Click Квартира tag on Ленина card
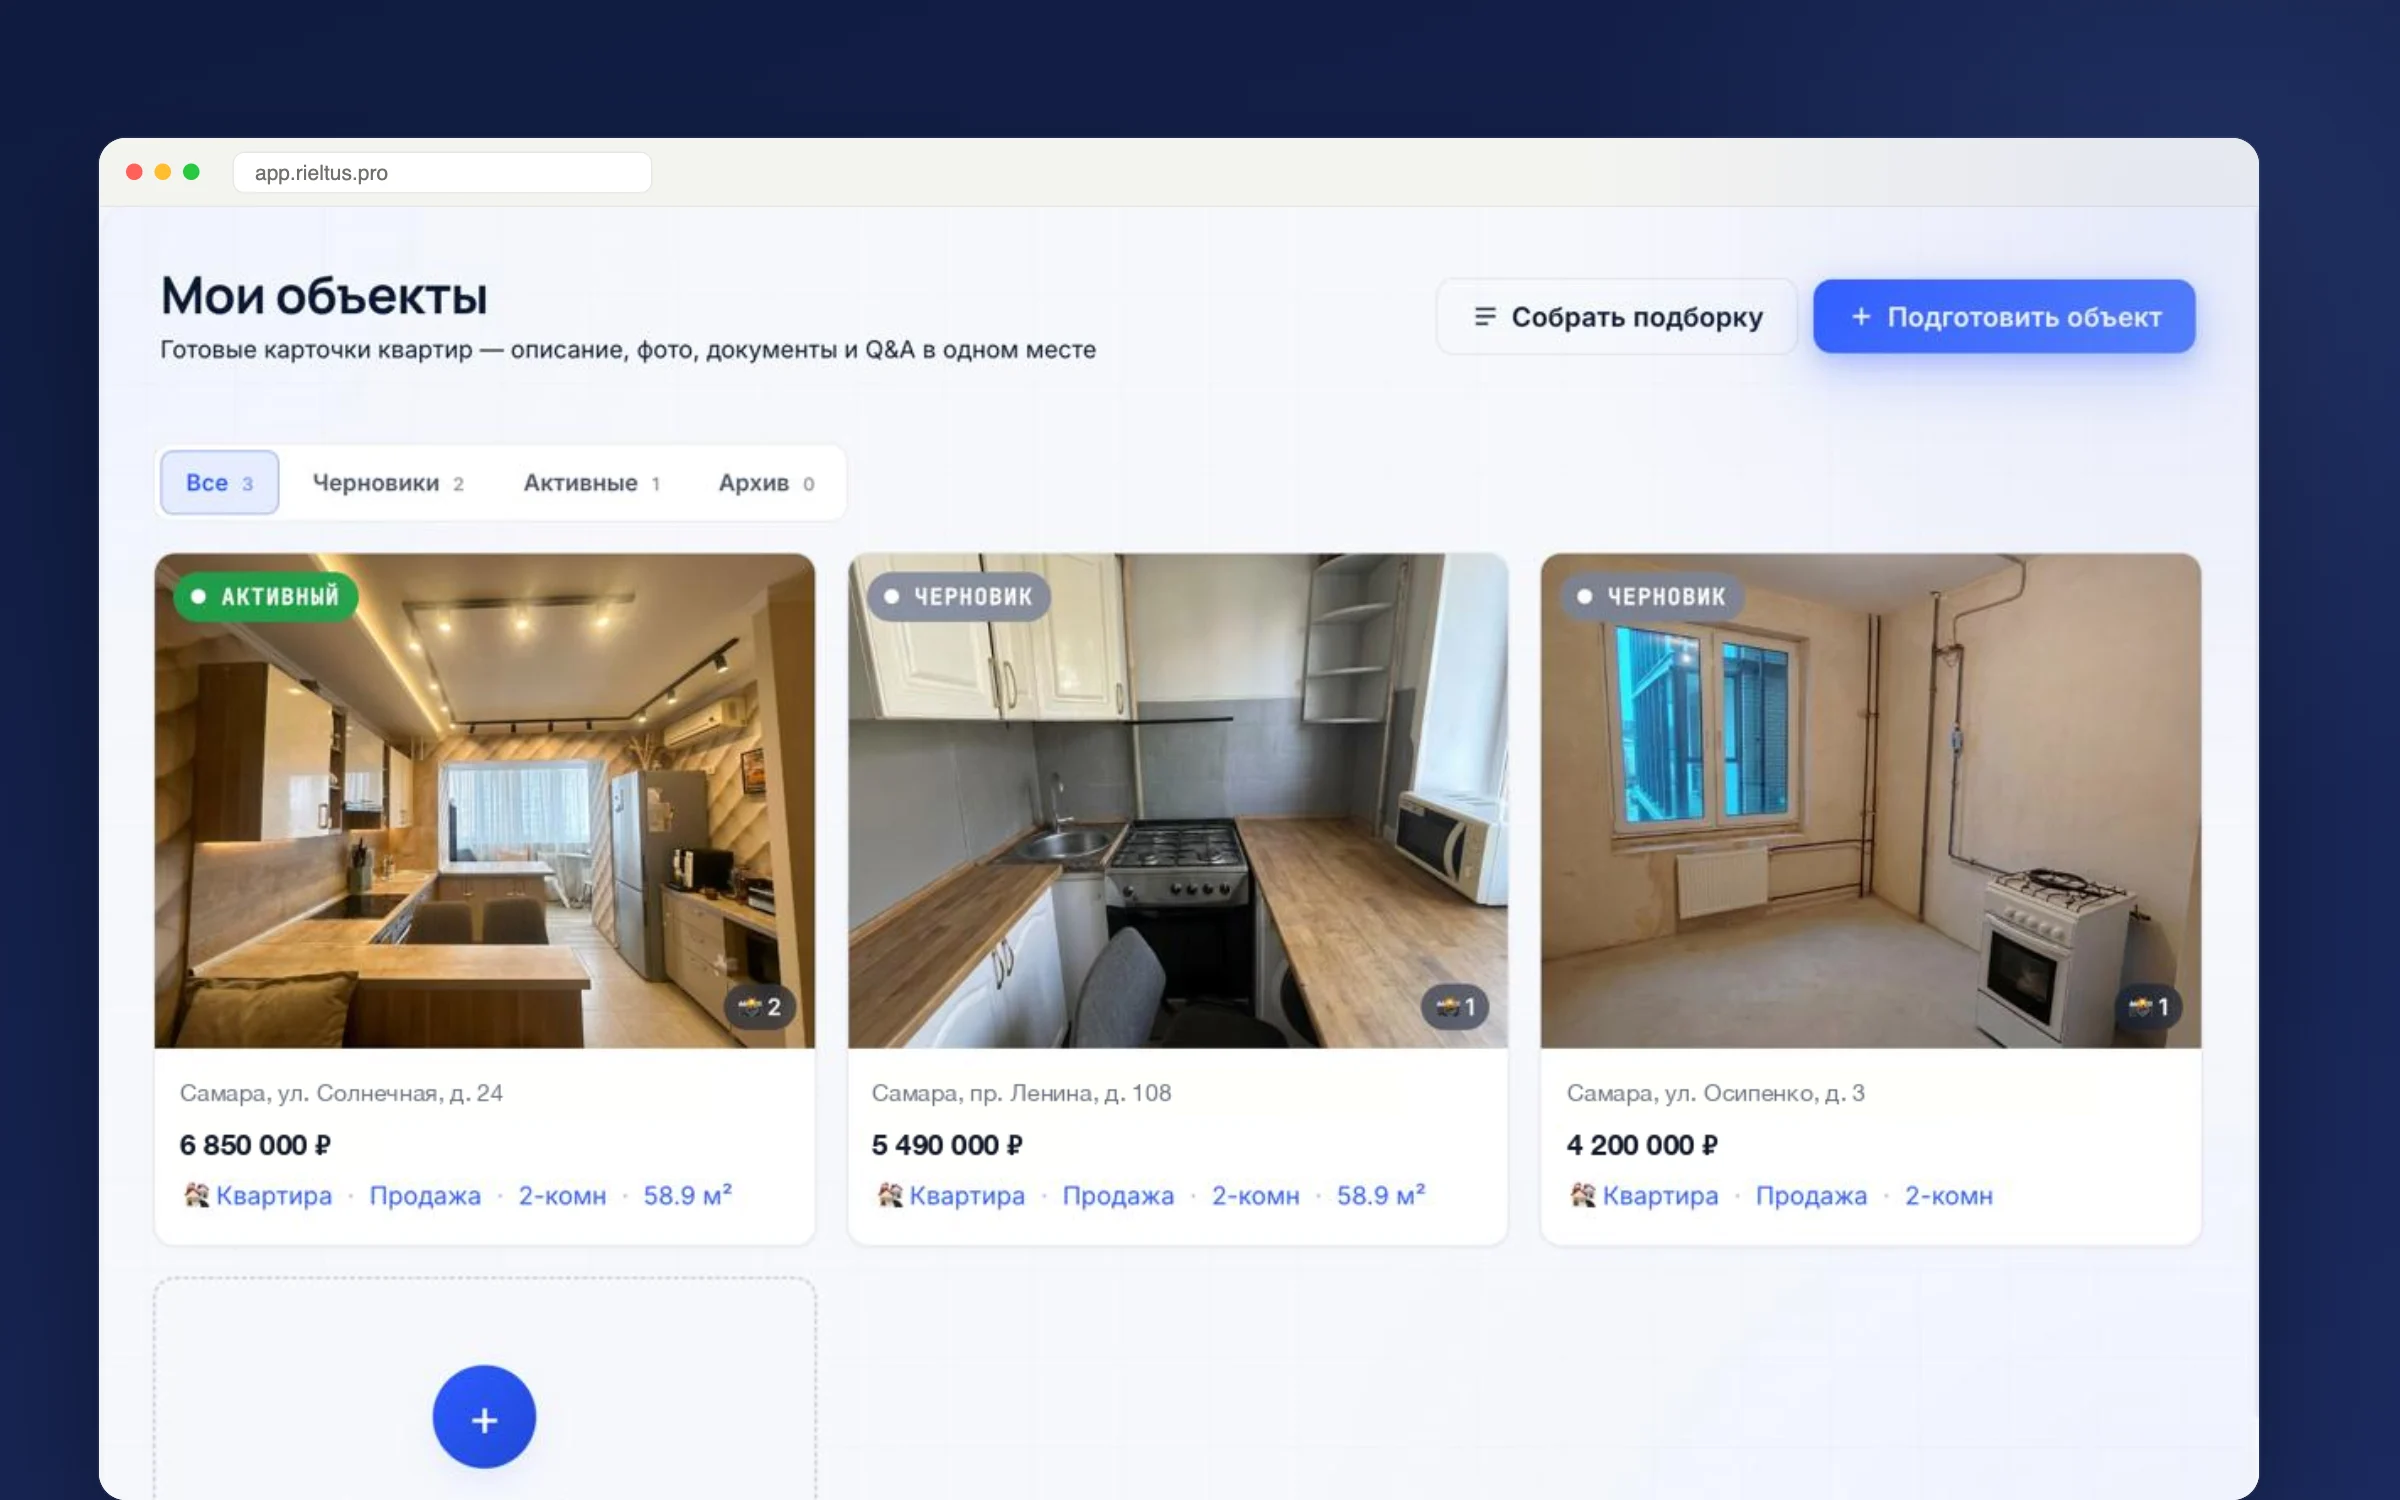Screen dimensions: 2400x1500 pos(967,1196)
